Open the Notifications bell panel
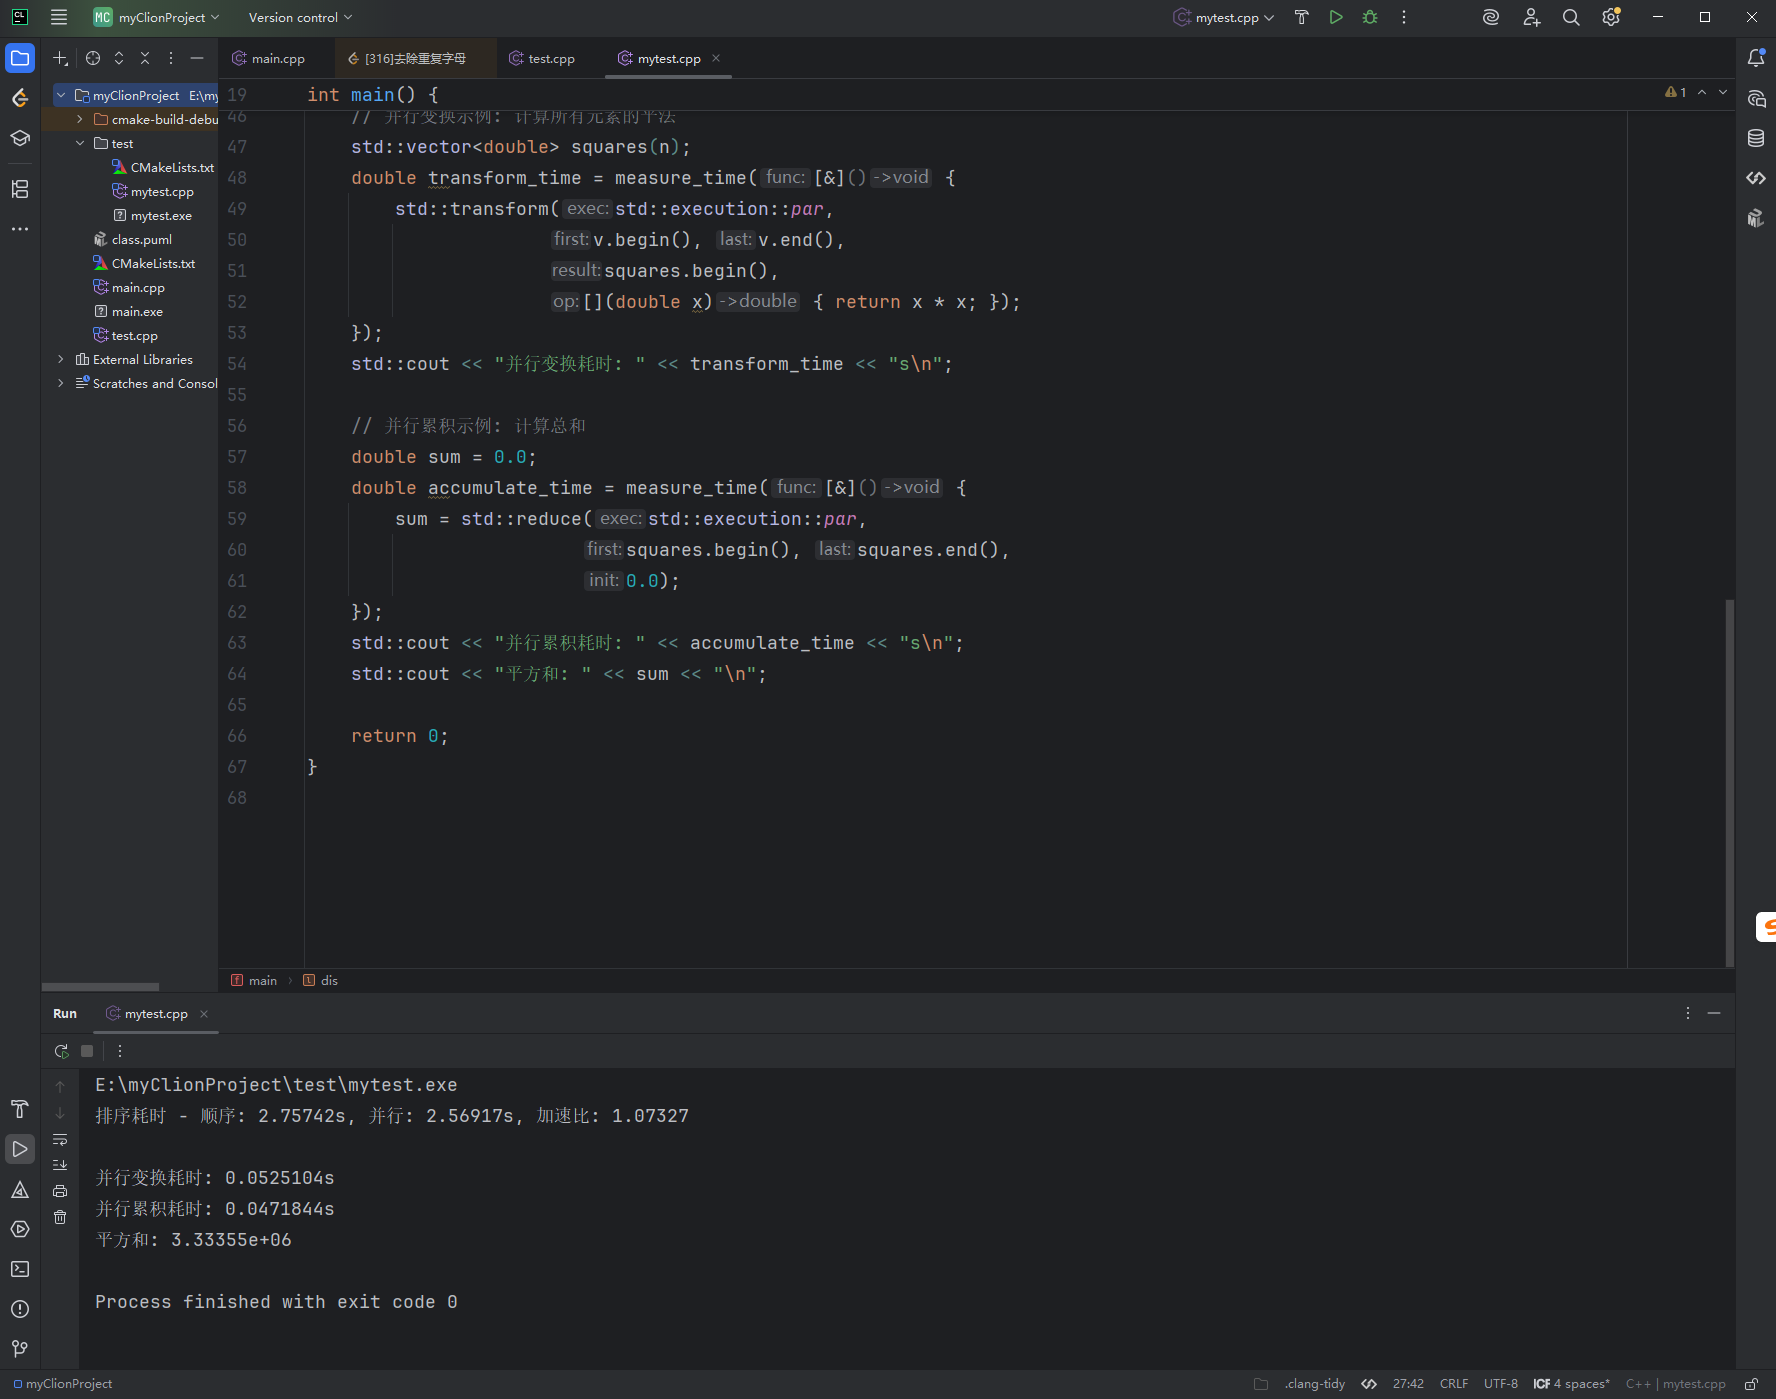Viewport: 1776px width, 1399px height. point(1755,58)
